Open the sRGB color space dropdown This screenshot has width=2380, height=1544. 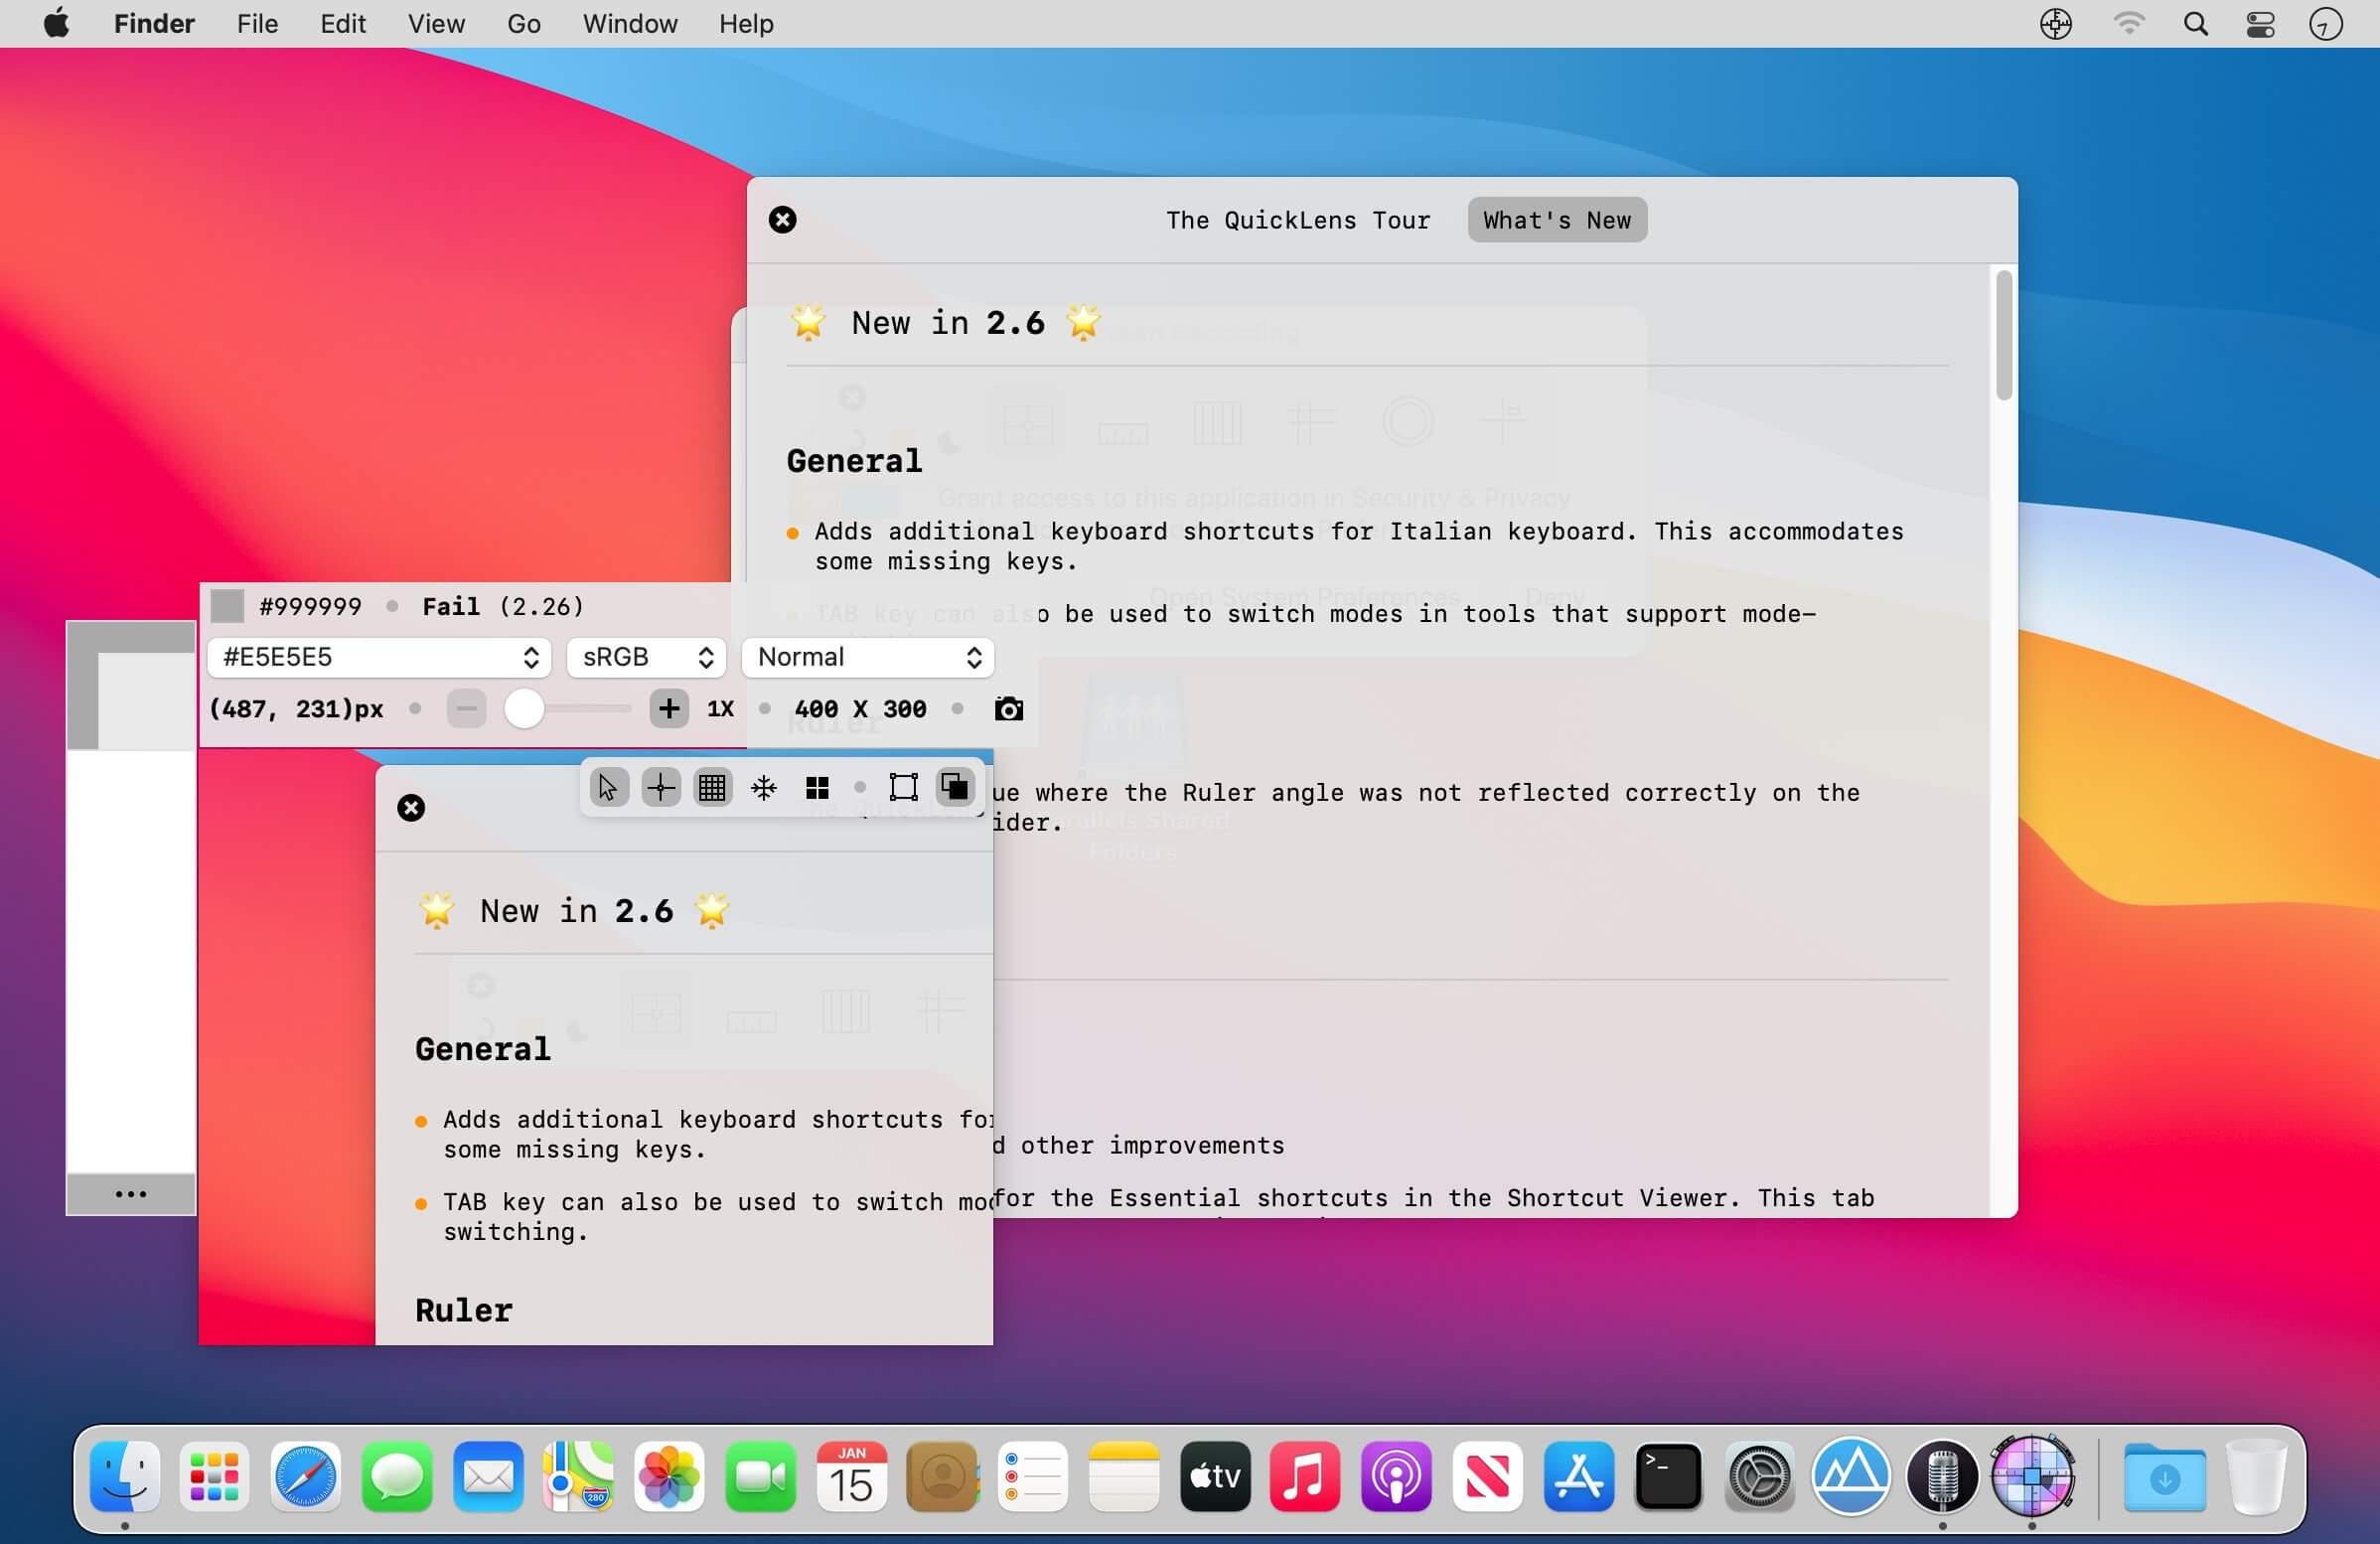coord(646,657)
